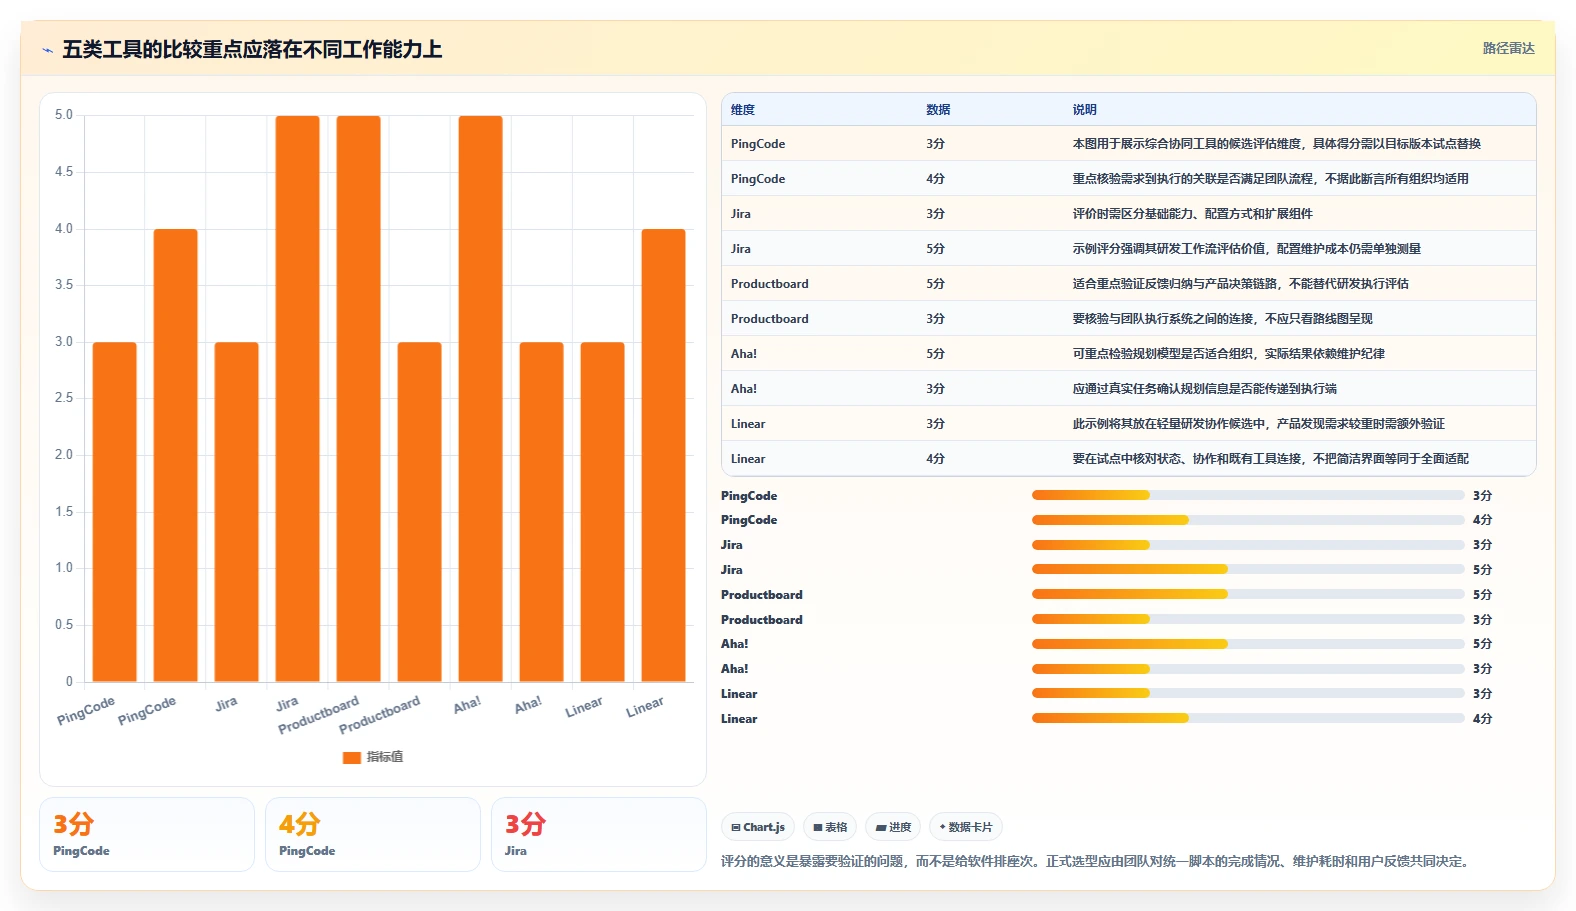Screen dimensions: 1576x911
Task: Select the Jira bar with value 5.0
Action: [x=298, y=399]
